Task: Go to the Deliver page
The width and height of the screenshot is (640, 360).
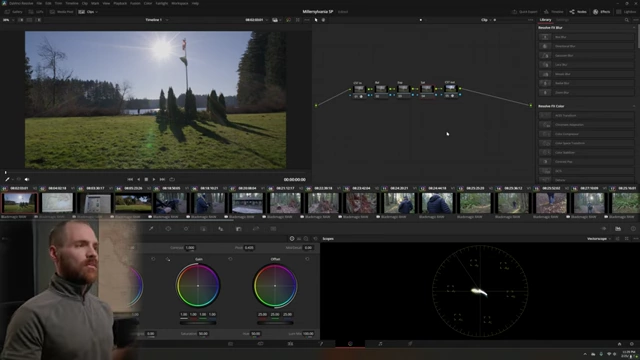Action: point(410,344)
